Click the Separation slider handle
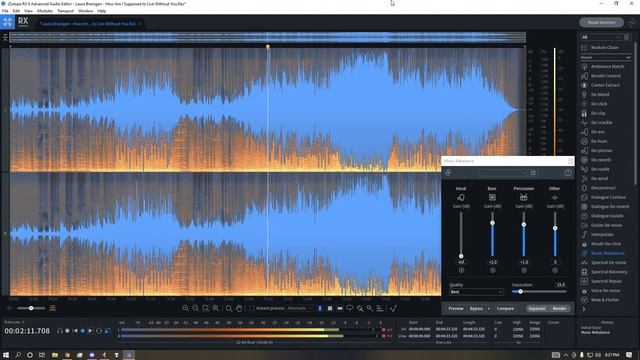 pos(520,291)
